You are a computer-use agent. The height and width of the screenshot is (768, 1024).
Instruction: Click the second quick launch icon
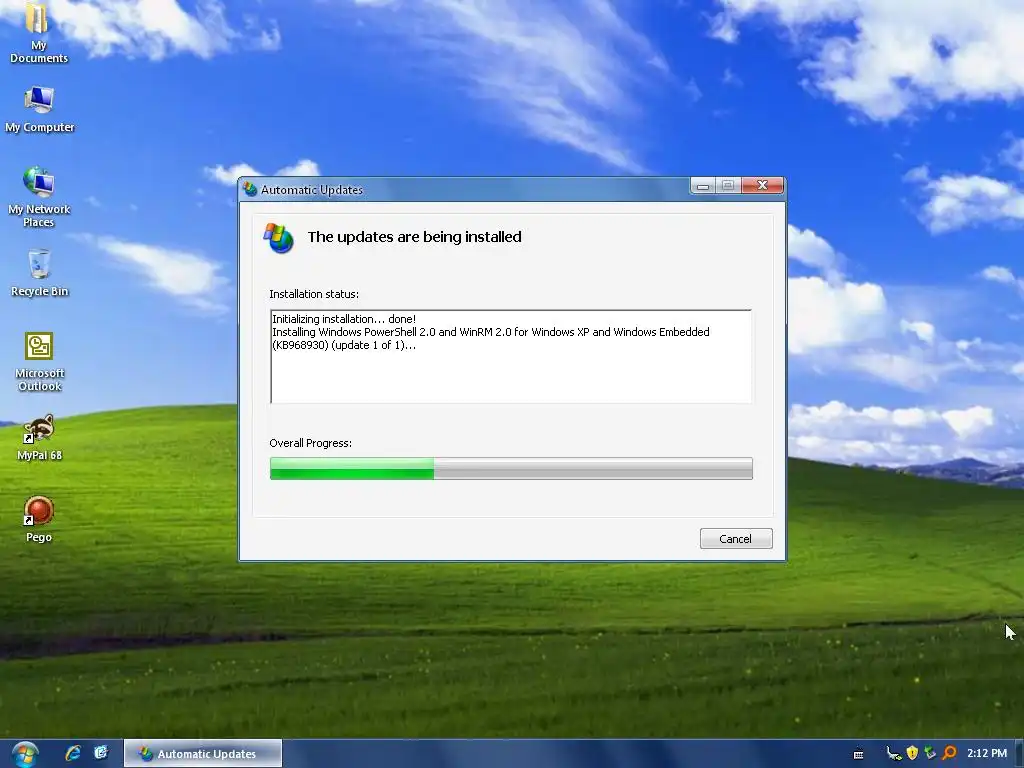point(101,753)
